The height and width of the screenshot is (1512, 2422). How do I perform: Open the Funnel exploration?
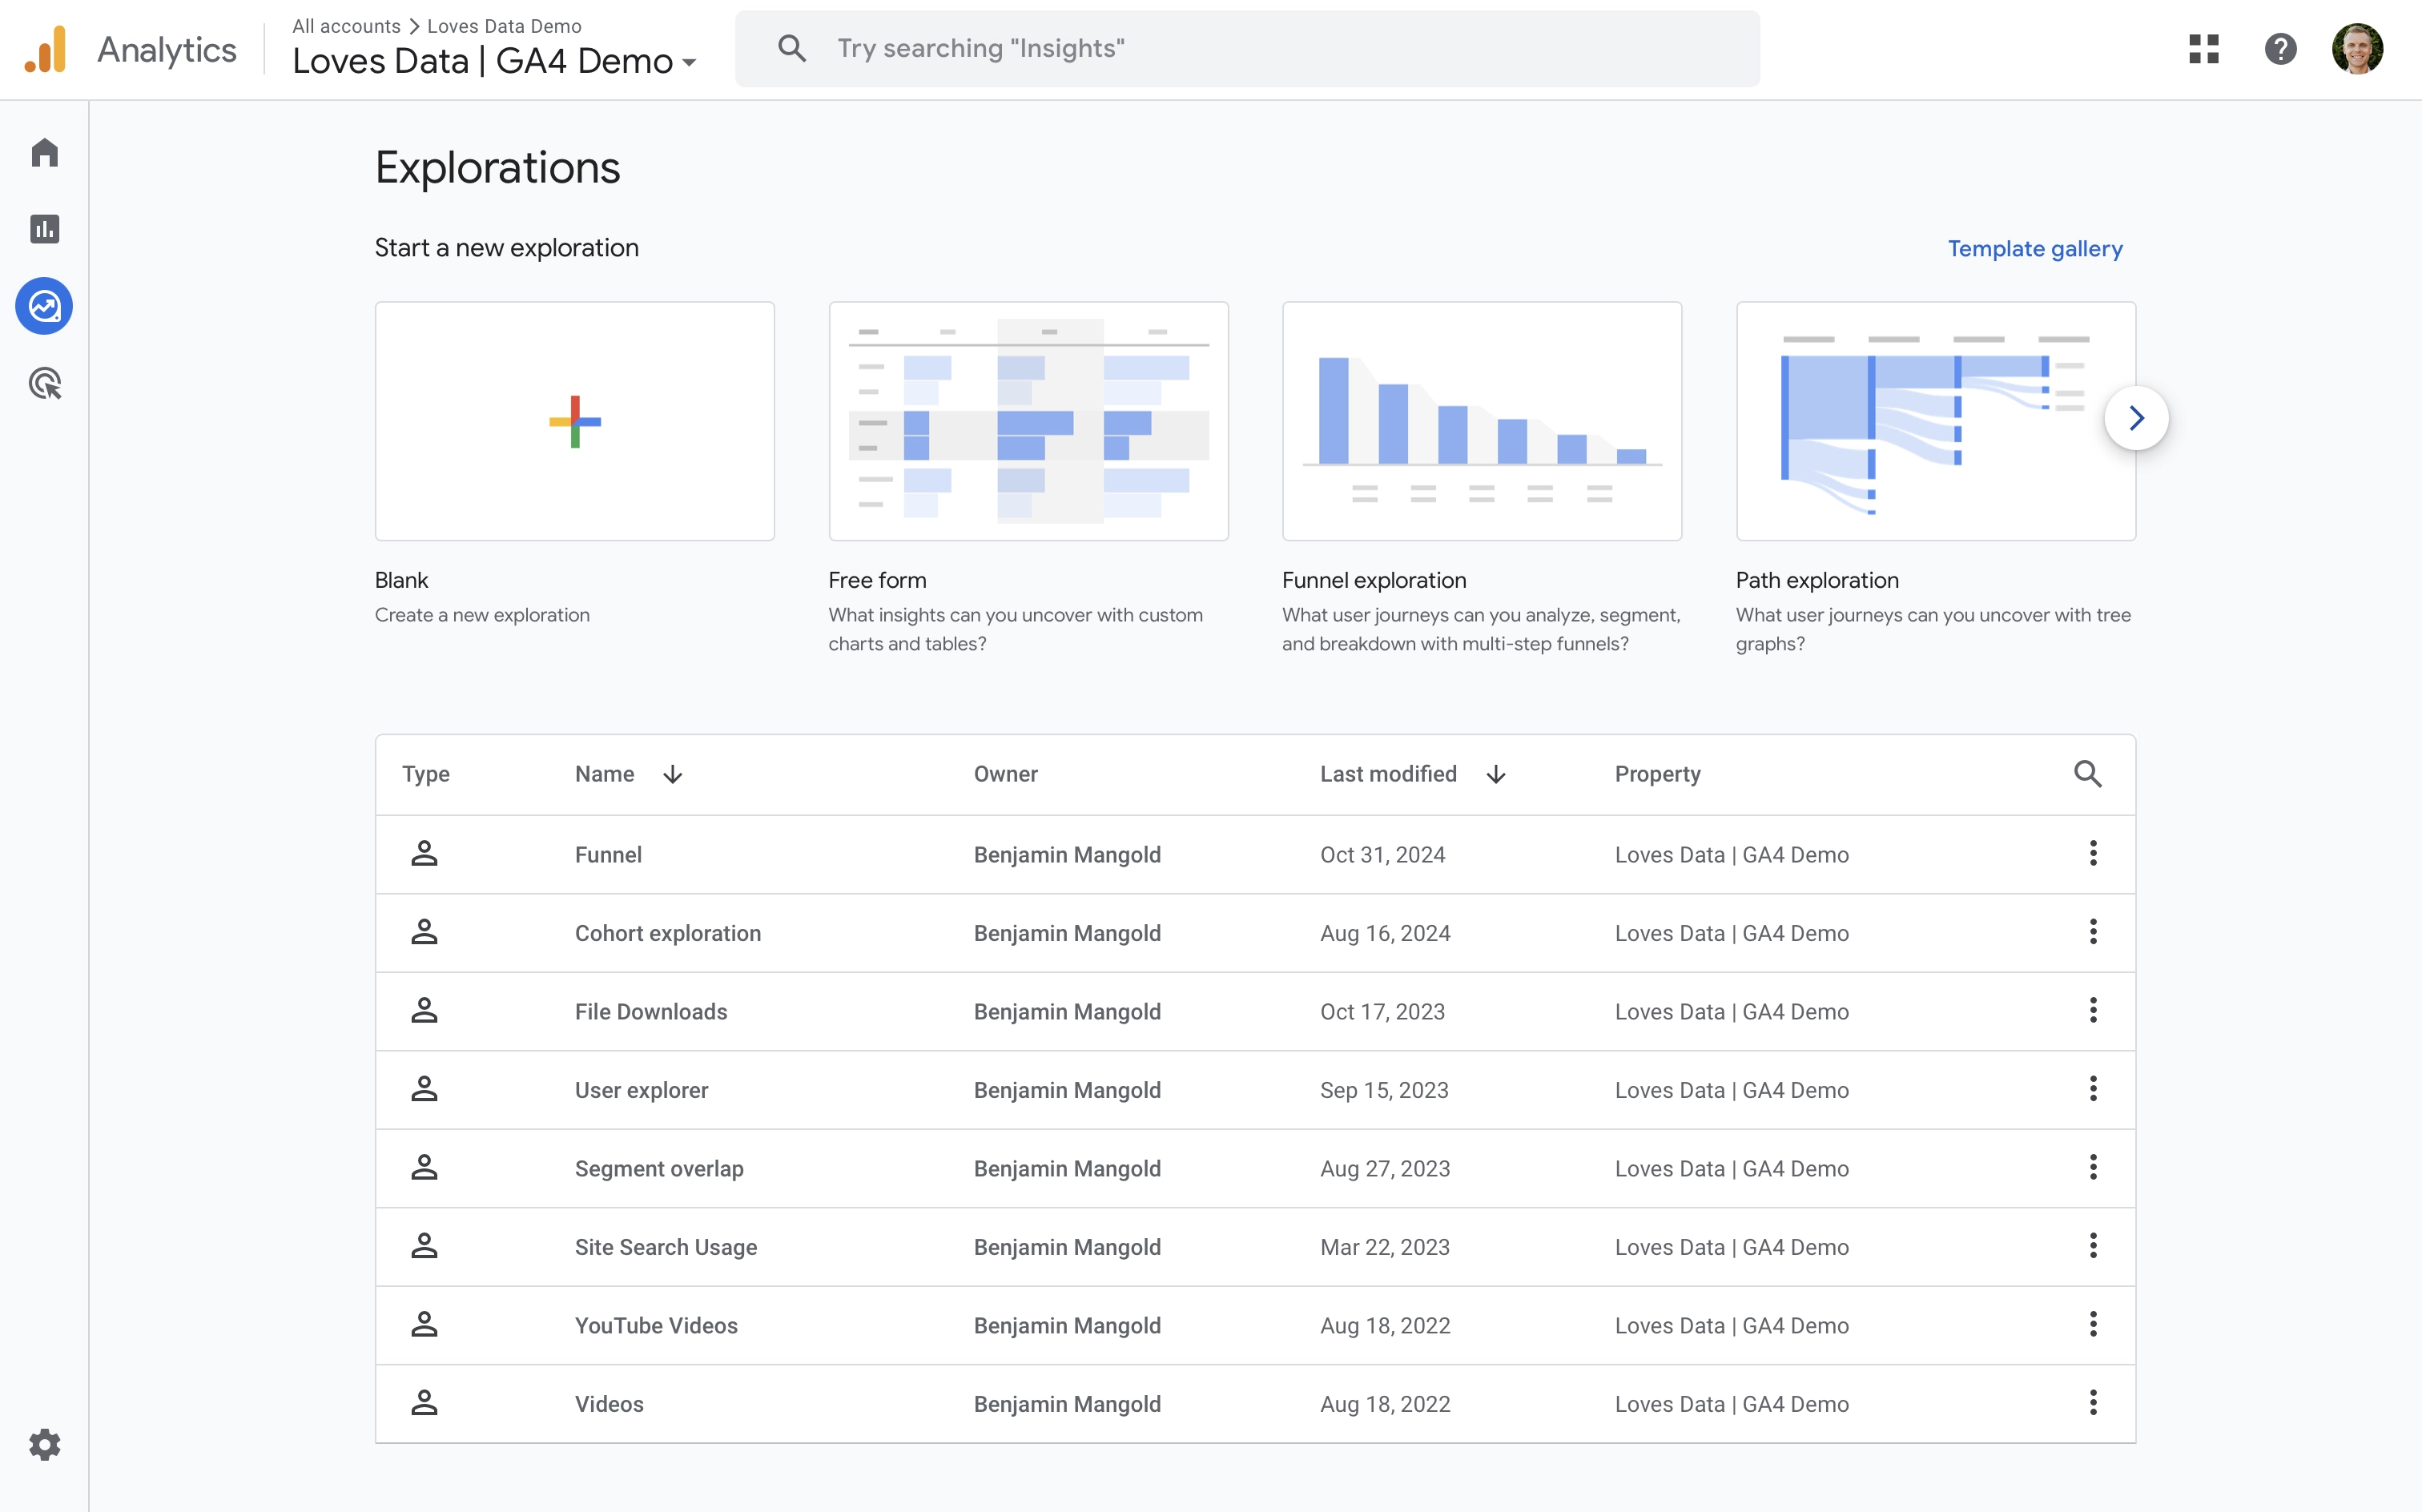pyautogui.click(x=608, y=854)
